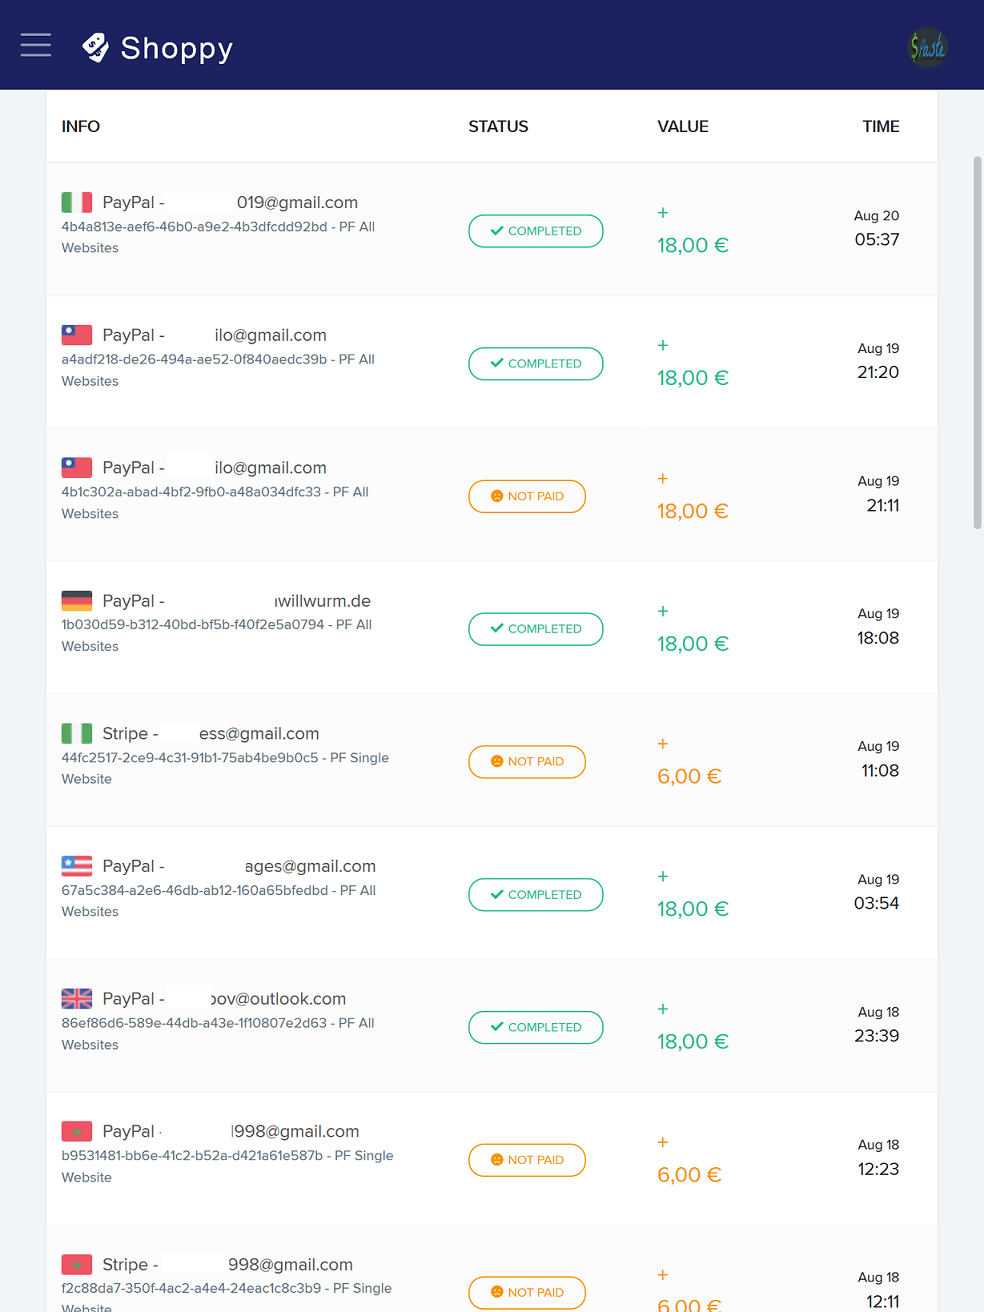
Task: Open the user profile avatar
Action: pos(927,47)
